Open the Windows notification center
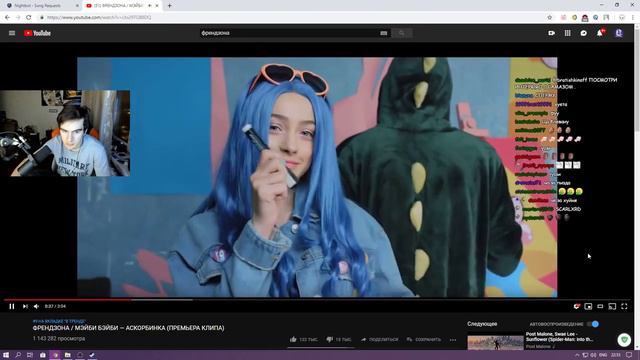The image size is (640, 360). click(x=629, y=355)
